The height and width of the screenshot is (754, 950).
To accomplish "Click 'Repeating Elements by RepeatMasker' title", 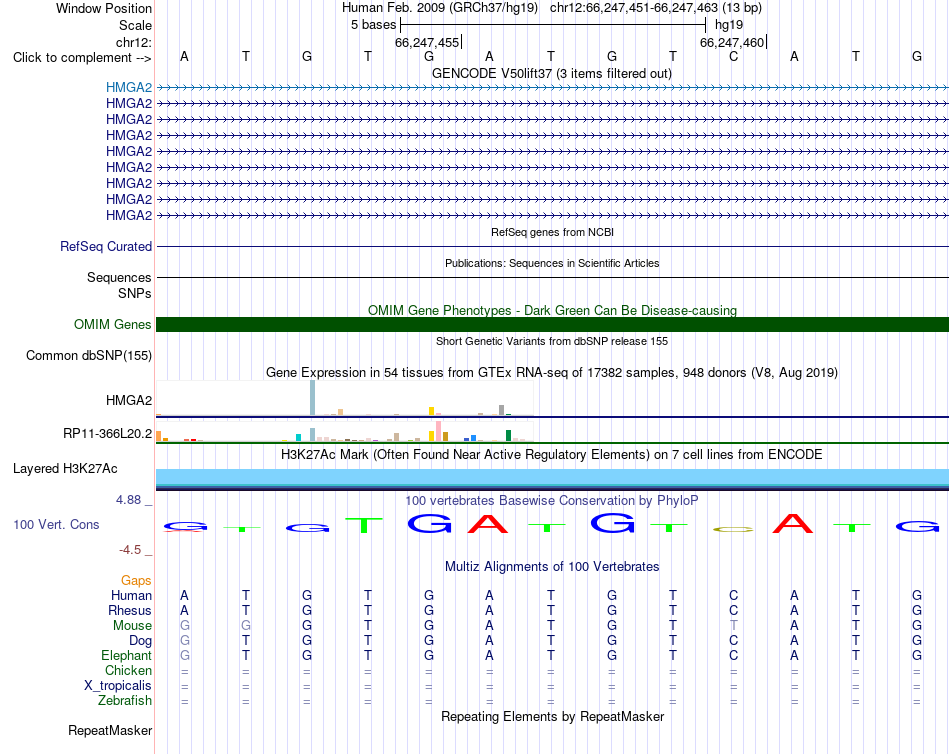I will (552, 716).
